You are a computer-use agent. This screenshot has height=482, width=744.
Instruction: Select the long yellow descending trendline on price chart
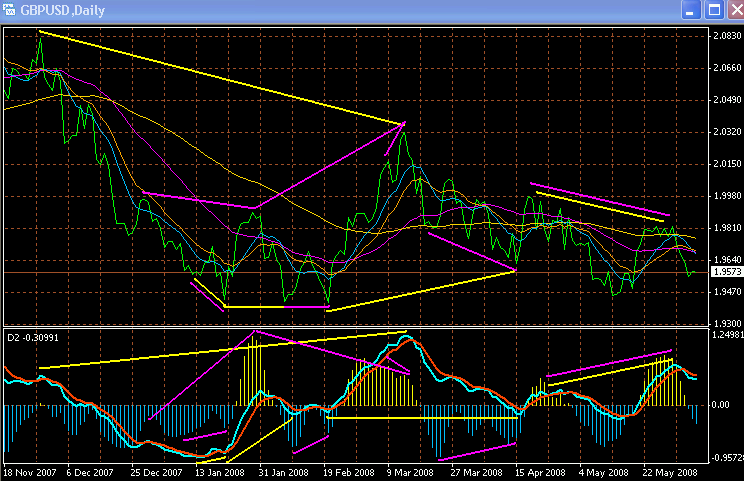[x=221, y=78]
